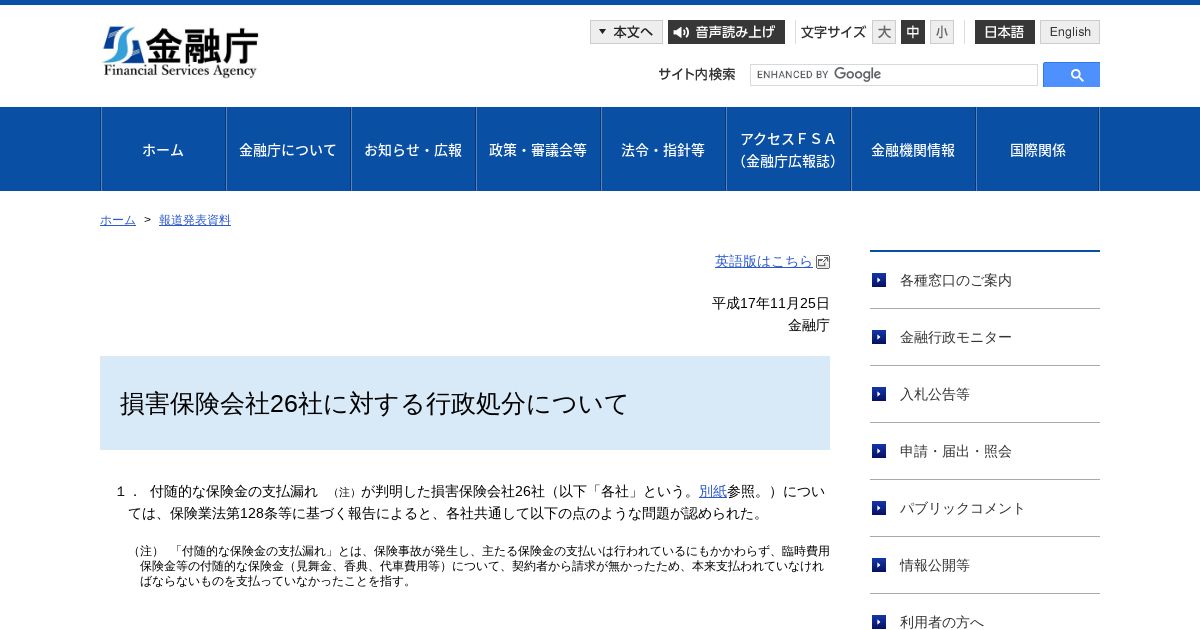1200x630 pixels.
Task: Click the external link icon beside 英語版はこちら
Action: click(x=823, y=262)
